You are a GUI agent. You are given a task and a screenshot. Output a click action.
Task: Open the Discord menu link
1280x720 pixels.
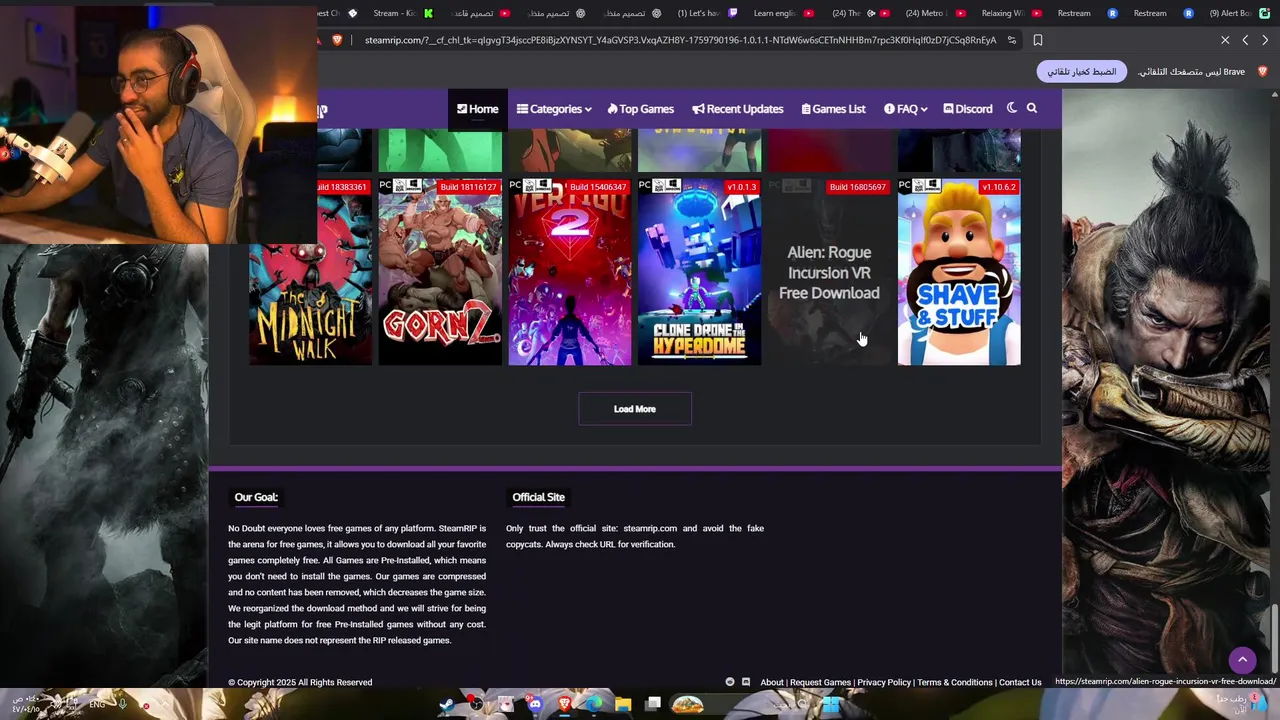(968, 109)
